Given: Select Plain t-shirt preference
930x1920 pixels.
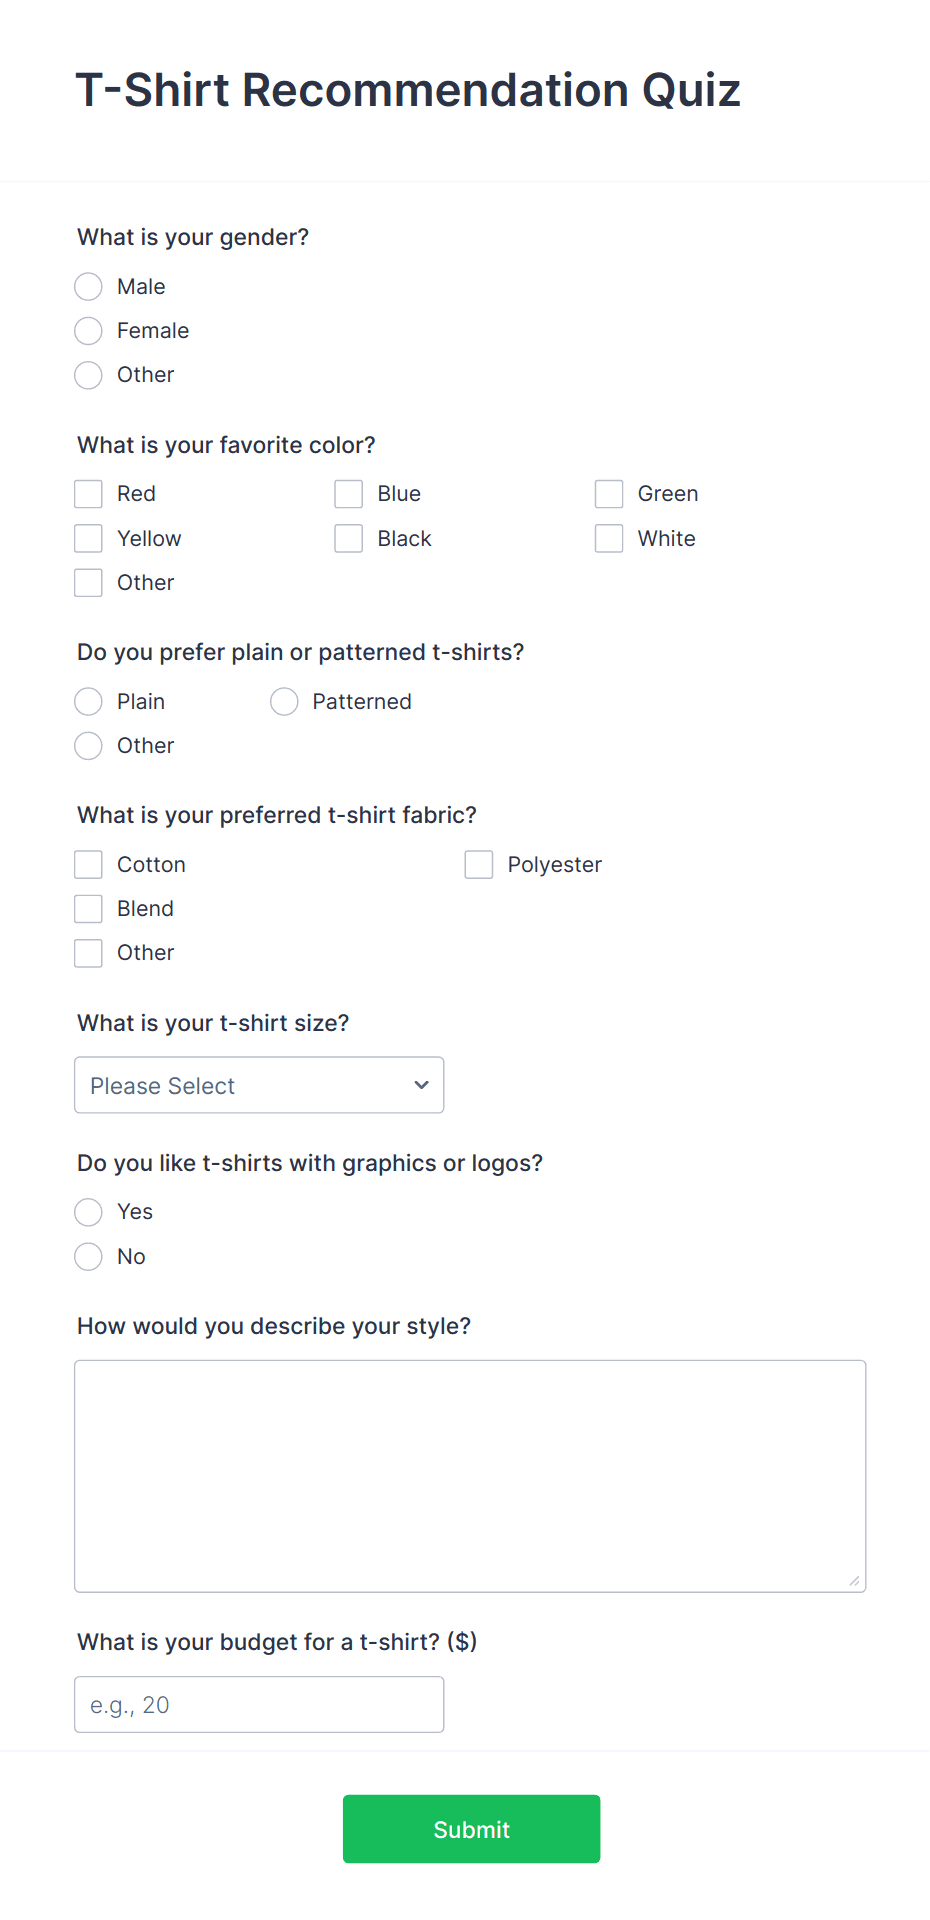Looking at the screenshot, I should click(x=88, y=701).
